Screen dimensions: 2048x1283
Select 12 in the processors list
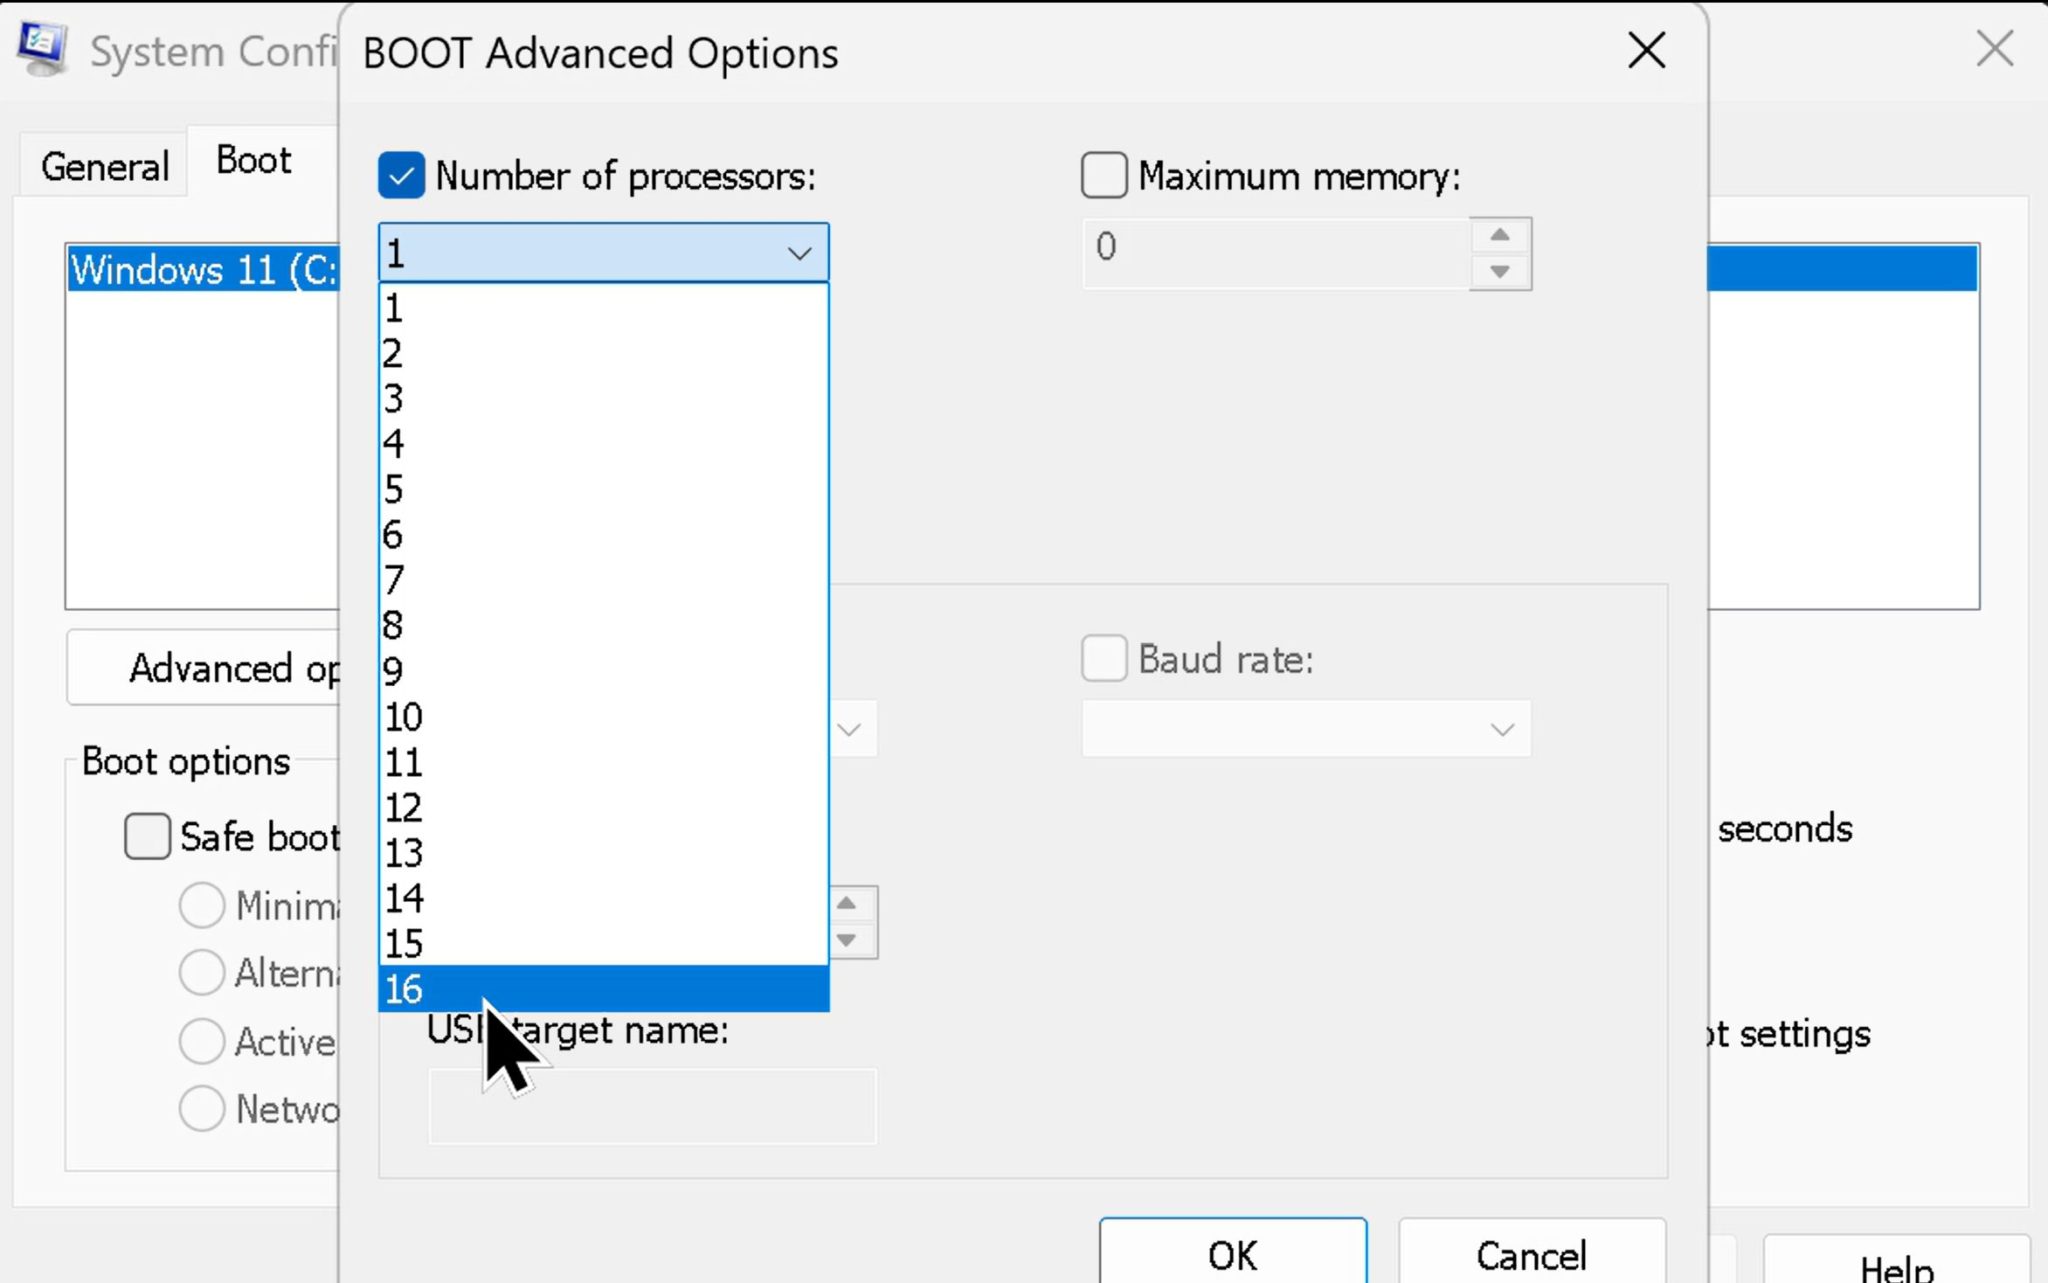tap(604, 807)
